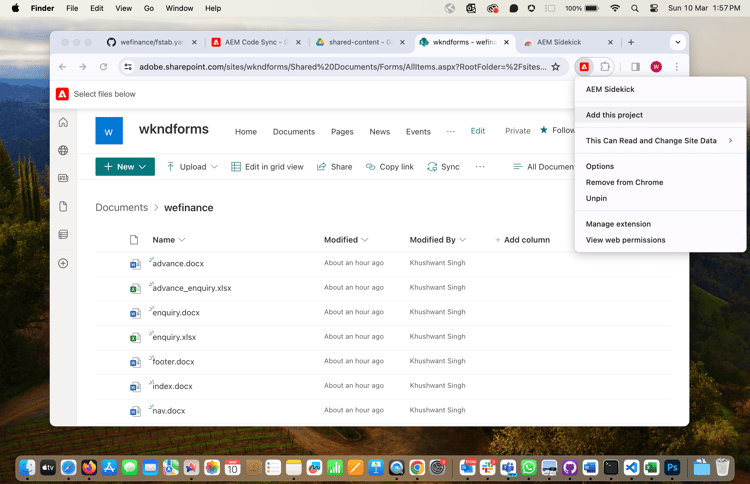Click the wkndforms site logo tile
This screenshot has width=750, height=484.
(109, 131)
